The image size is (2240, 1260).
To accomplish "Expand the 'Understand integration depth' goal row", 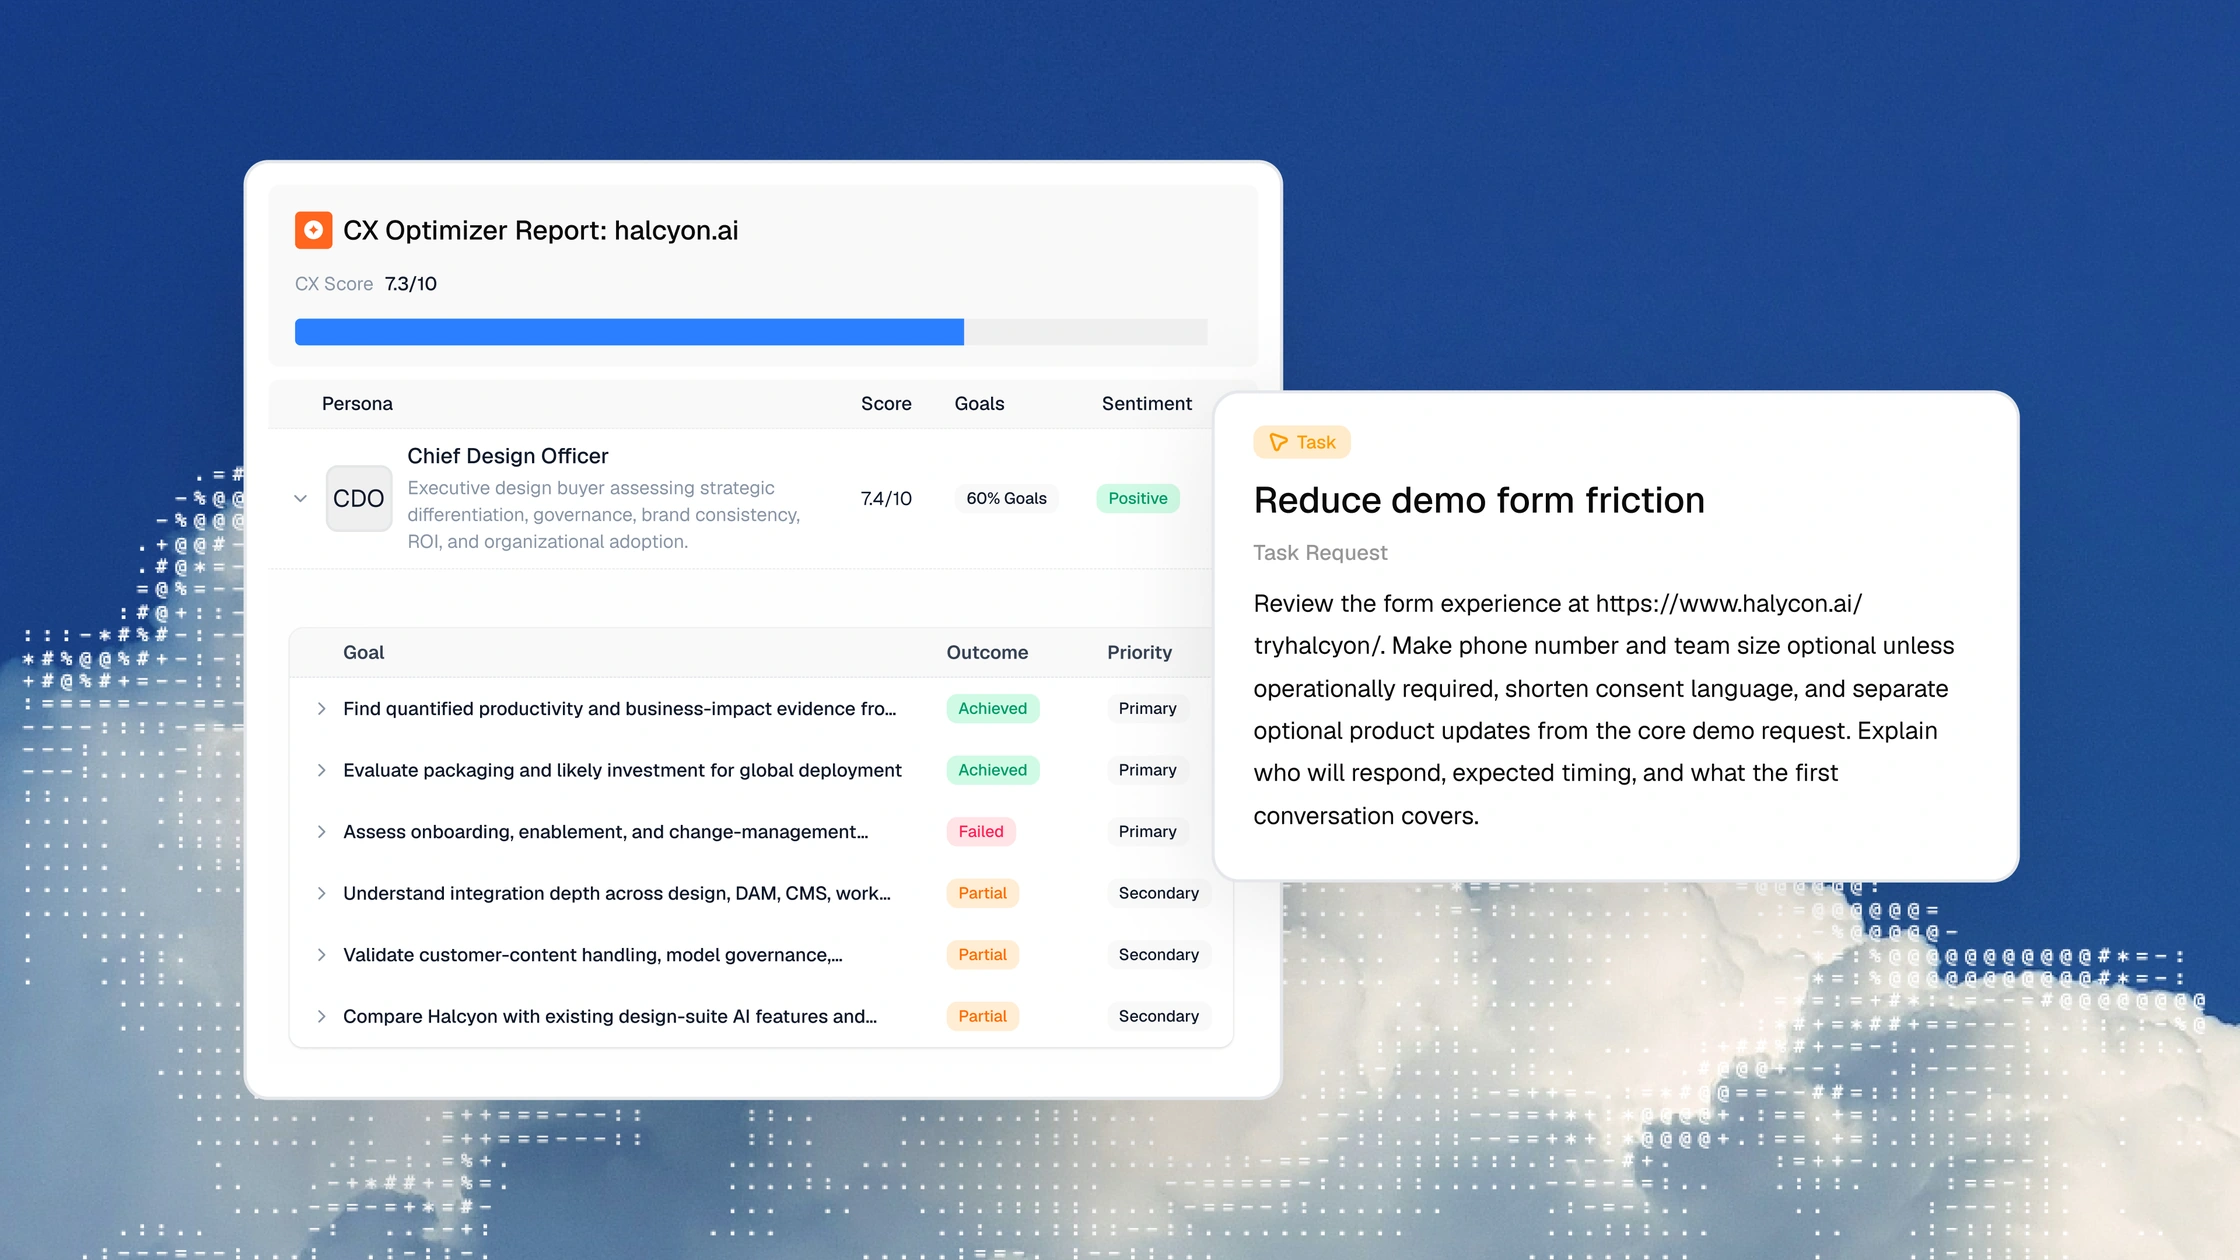I will [321, 893].
